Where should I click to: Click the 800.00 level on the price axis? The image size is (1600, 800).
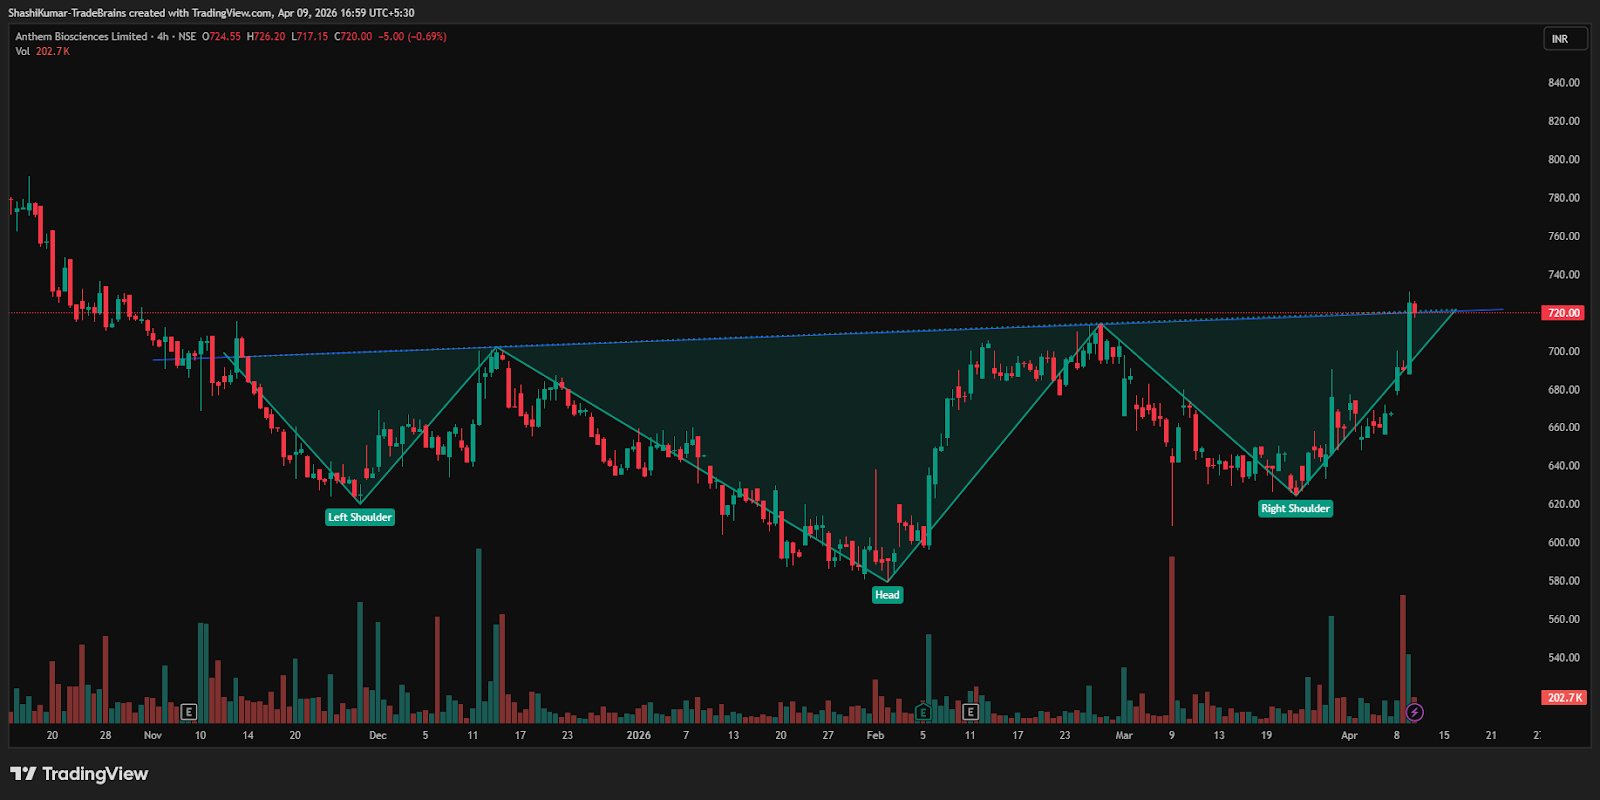coord(1563,159)
